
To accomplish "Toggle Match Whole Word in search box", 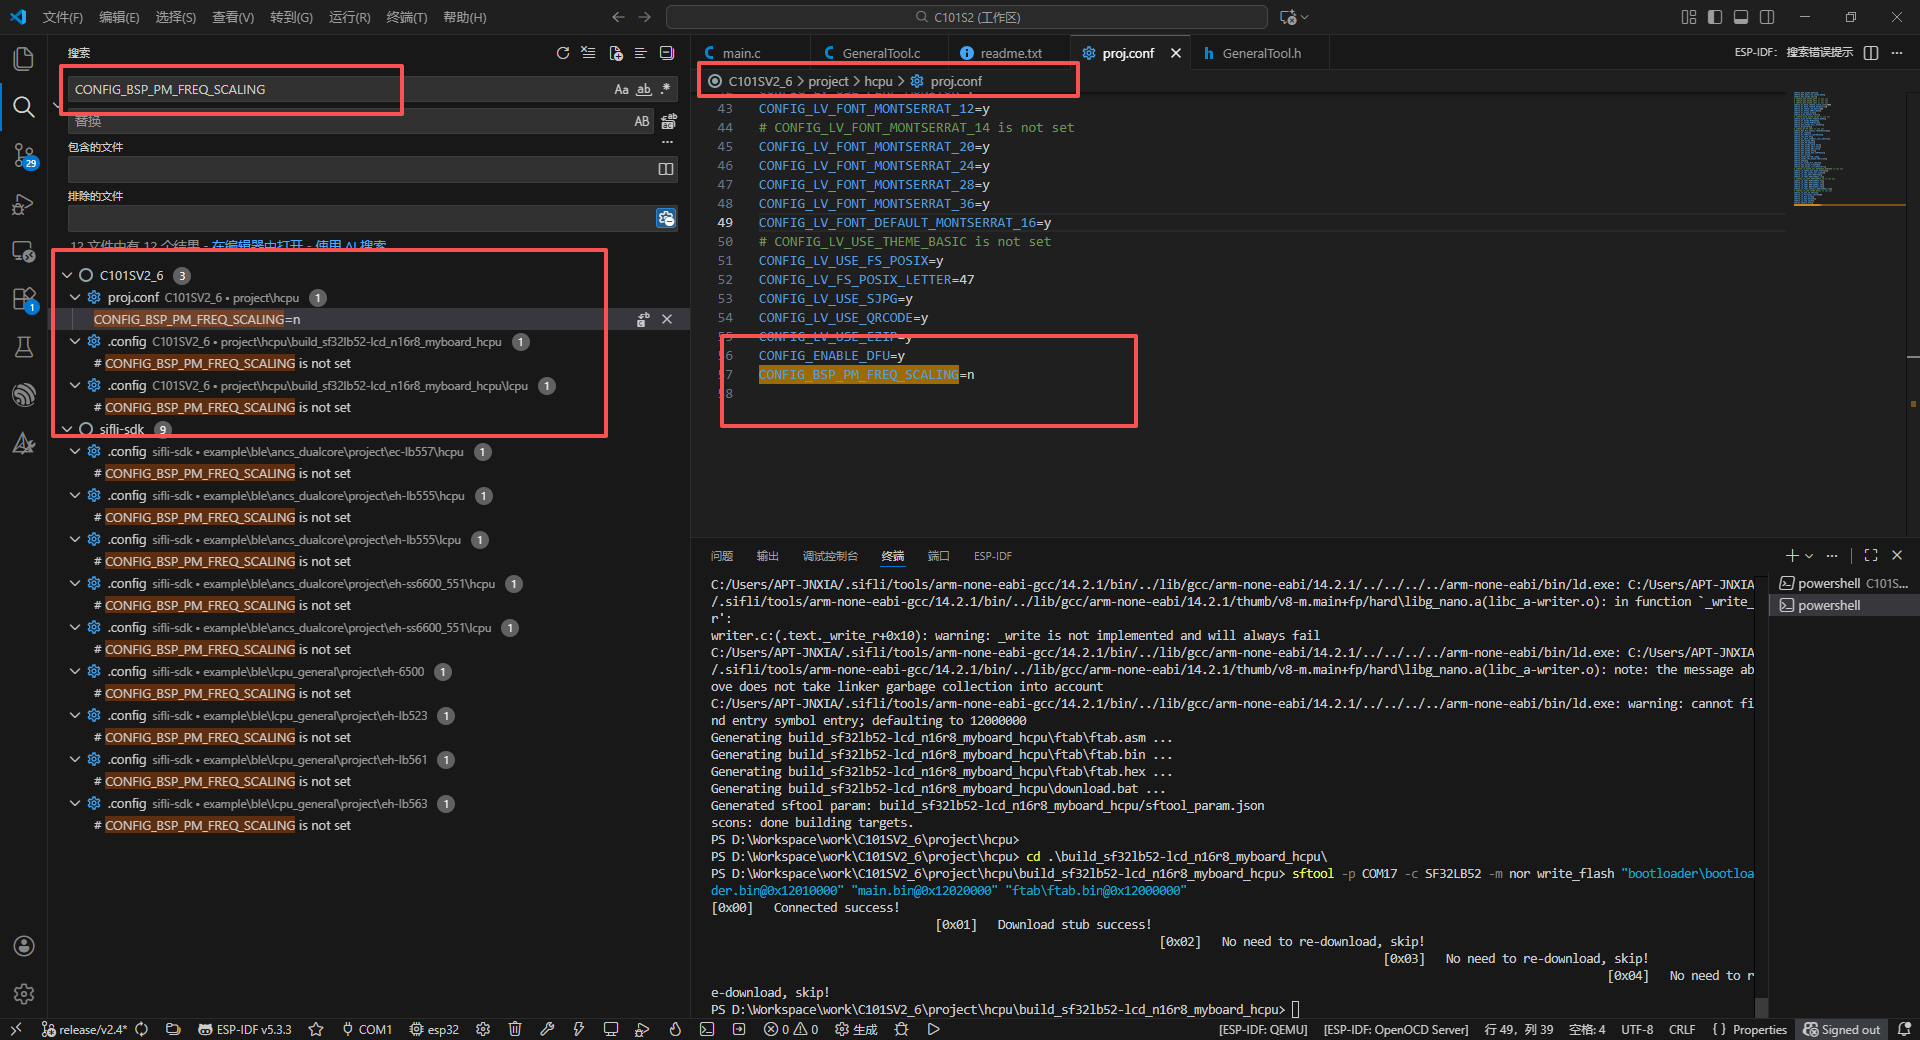I will click(x=644, y=90).
